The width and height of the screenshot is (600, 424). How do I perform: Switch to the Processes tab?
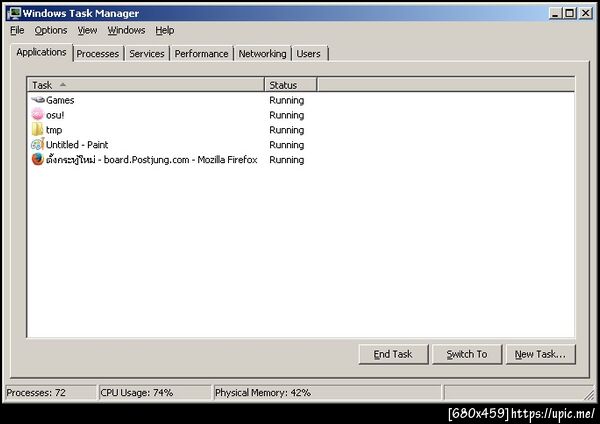(x=98, y=54)
